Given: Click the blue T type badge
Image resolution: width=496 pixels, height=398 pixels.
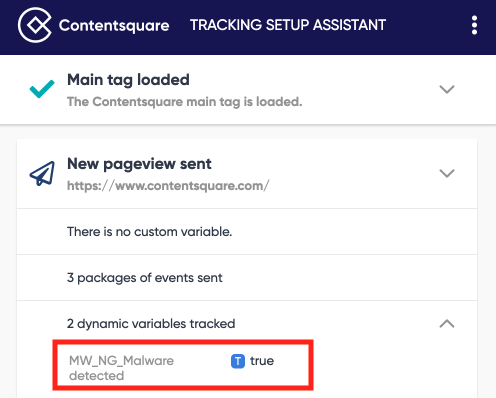Looking at the screenshot, I should coord(238,361).
